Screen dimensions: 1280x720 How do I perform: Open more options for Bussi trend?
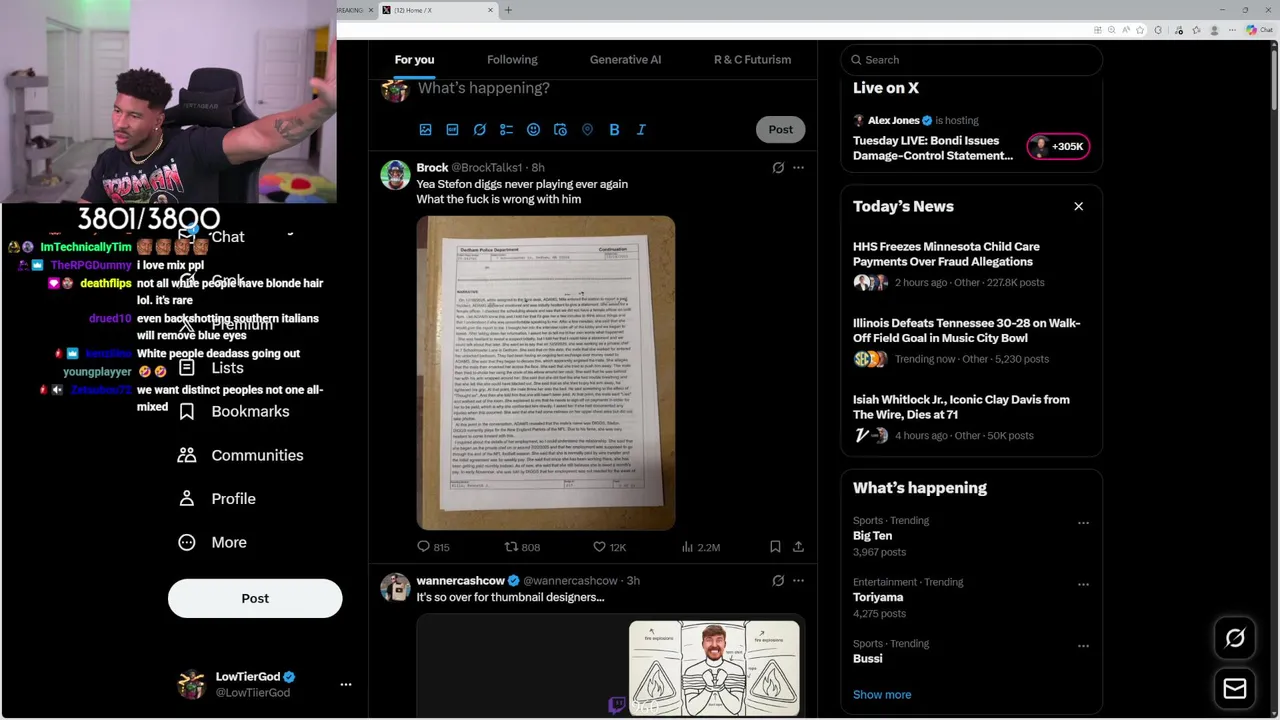pos(1083,646)
